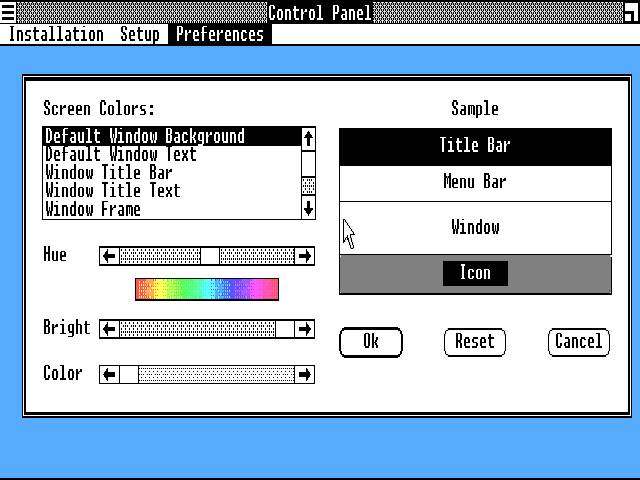Click the Hue slider left arrow

point(109,256)
